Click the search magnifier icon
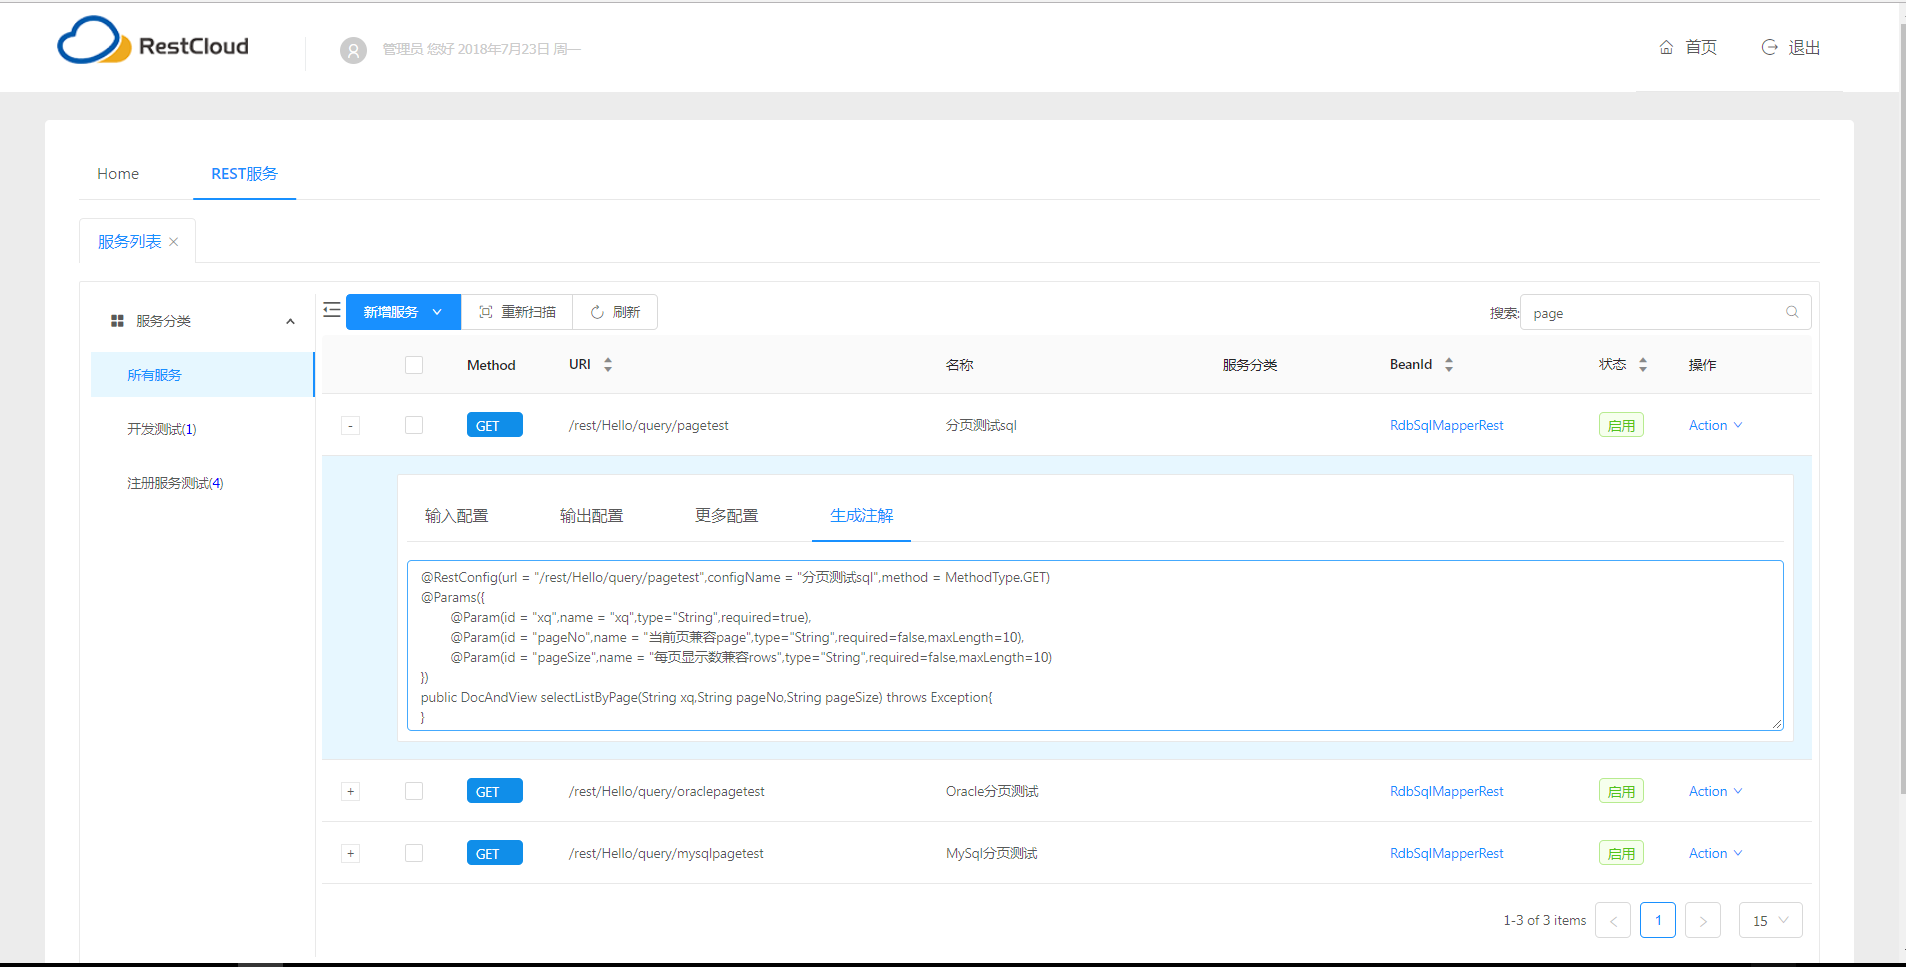Screen dimensions: 1906x967 (x=1792, y=312)
